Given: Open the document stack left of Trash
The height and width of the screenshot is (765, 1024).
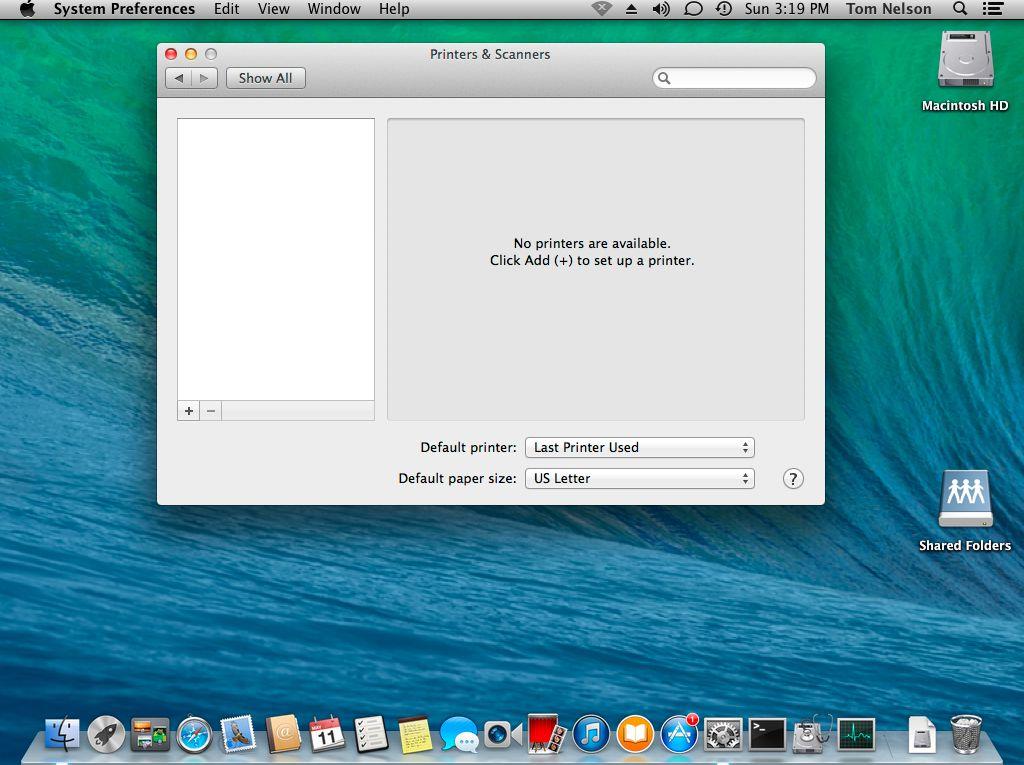Looking at the screenshot, I should (x=921, y=734).
